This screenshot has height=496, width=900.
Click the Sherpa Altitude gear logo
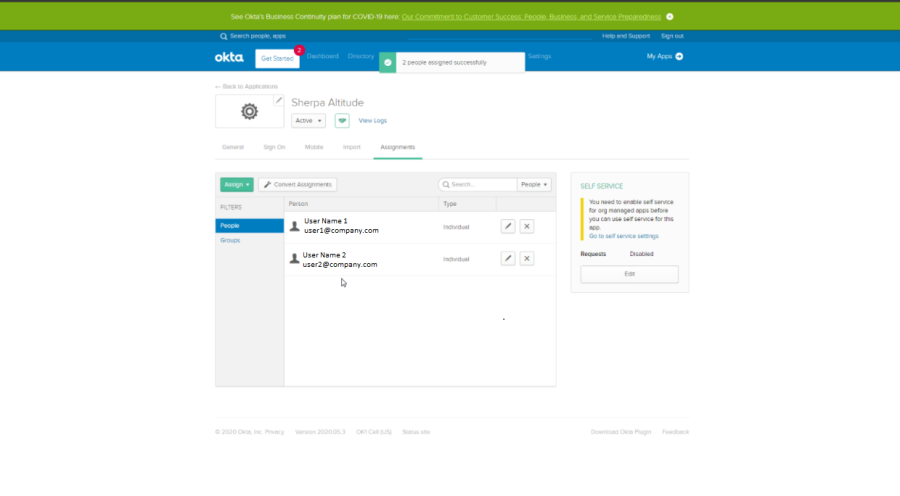pos(249,111)
